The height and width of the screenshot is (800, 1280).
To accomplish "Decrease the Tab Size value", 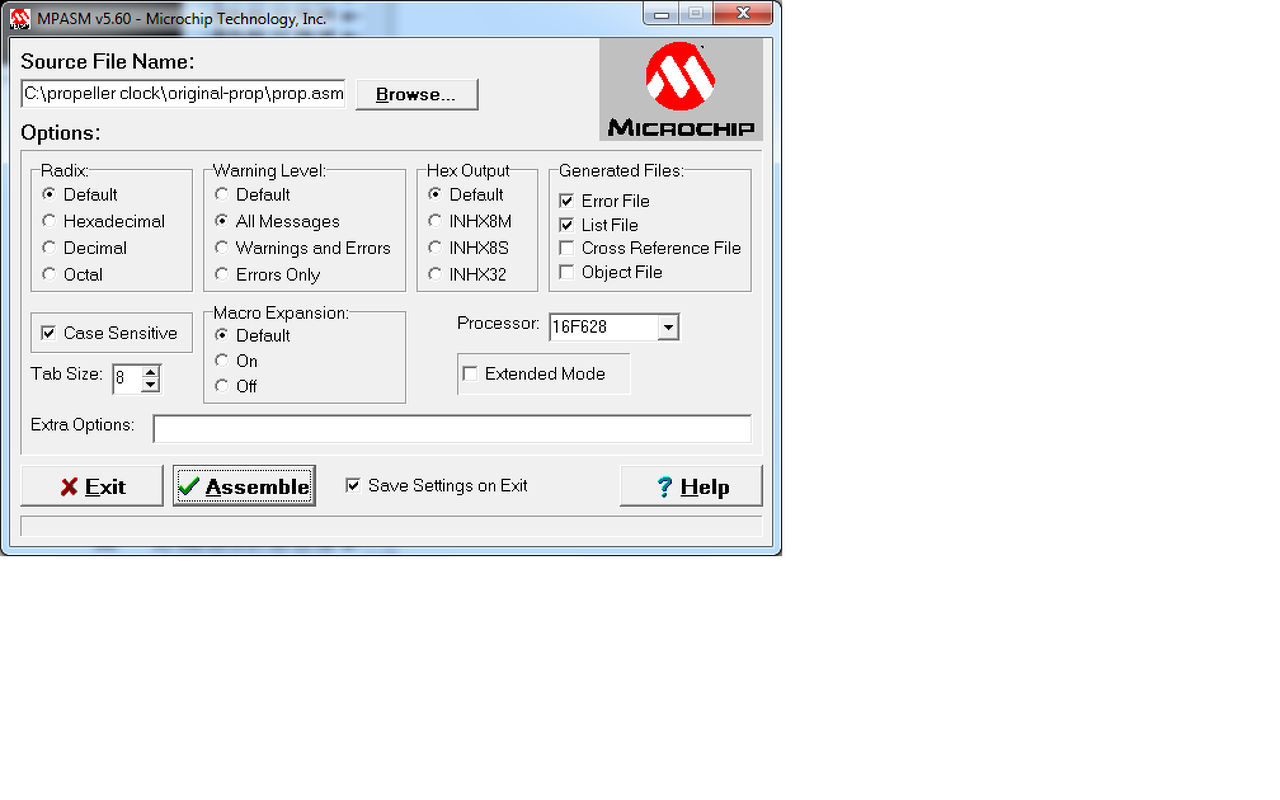I will [x=150, y=384].
